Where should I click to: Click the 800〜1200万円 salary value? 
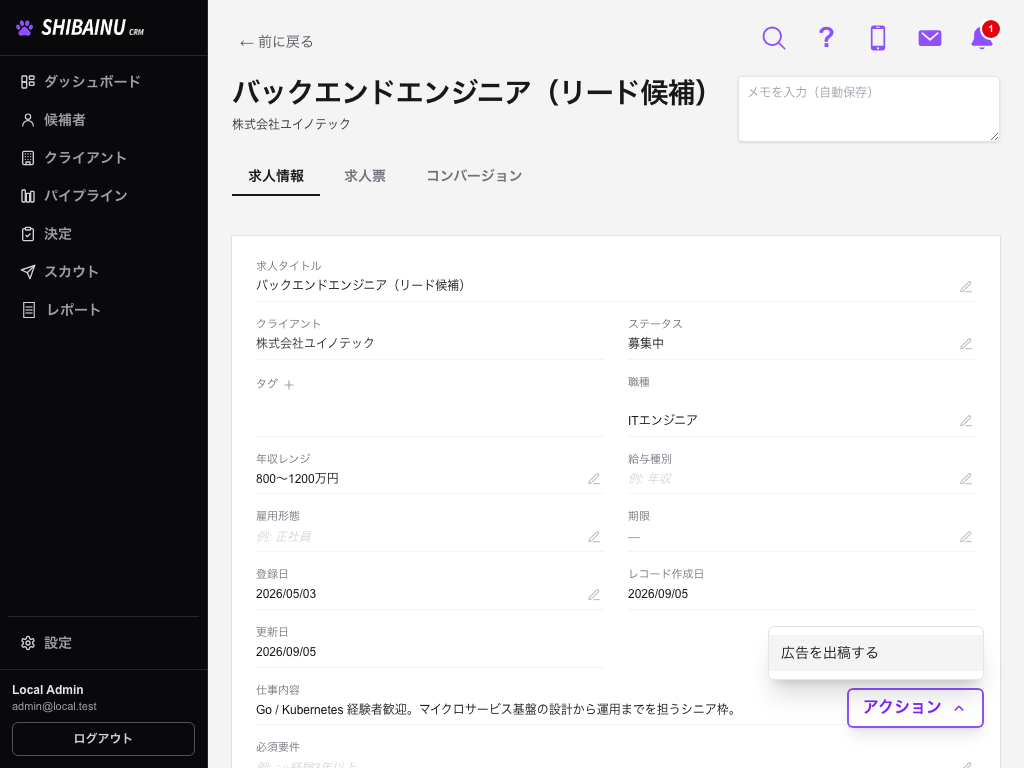297,479
